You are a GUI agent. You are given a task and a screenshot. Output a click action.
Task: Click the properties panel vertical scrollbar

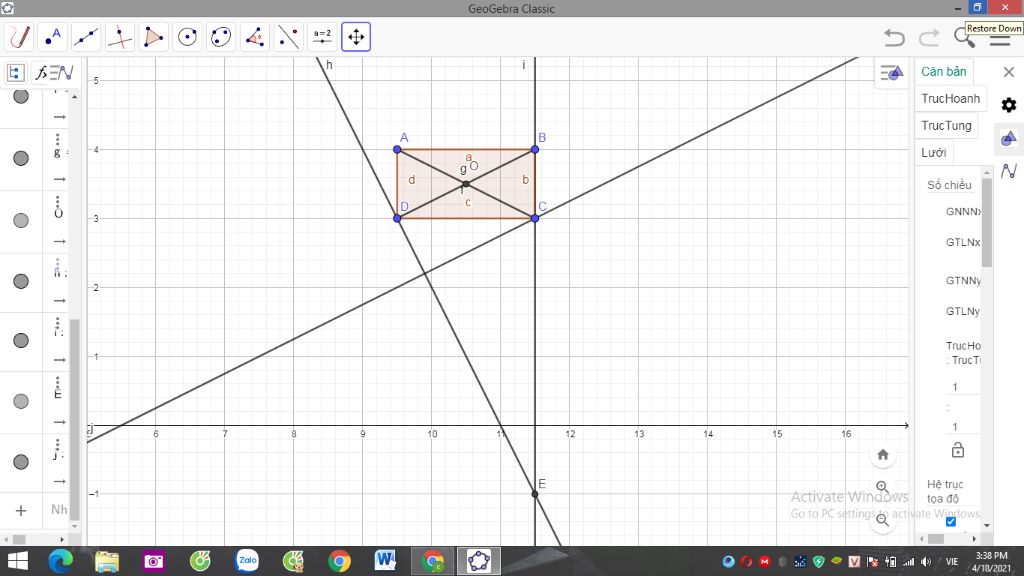986,222
